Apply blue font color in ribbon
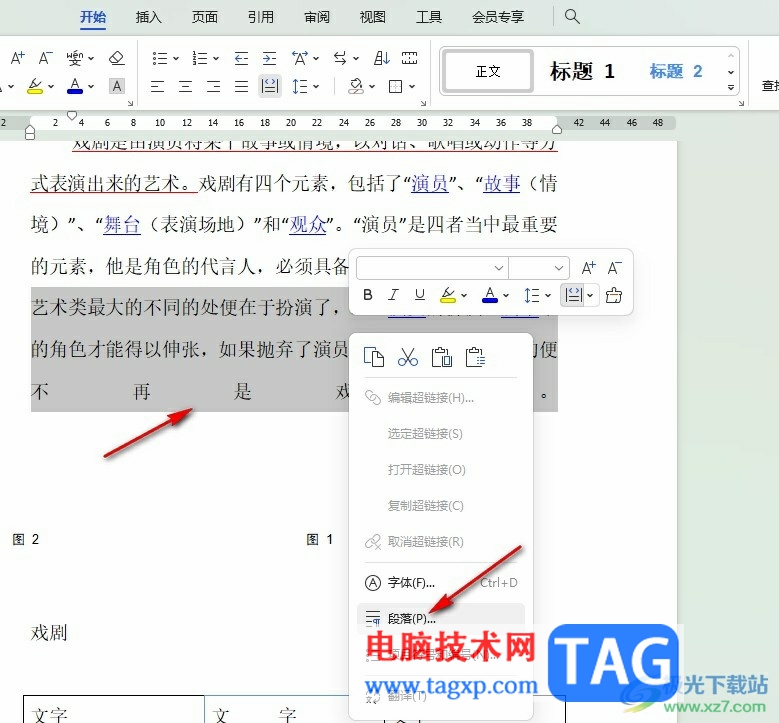This screenshot has width=779, height=723. [x=75, y=86]
